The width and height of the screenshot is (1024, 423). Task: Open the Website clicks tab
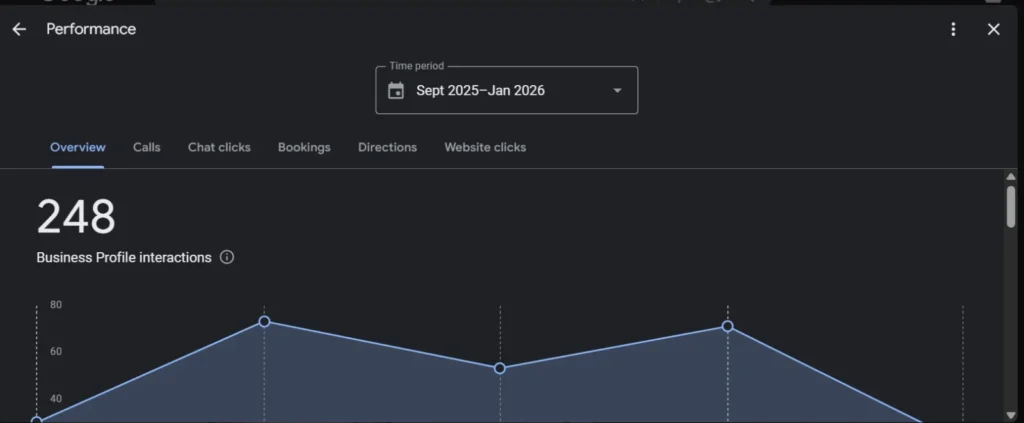(x=485, y=147)
